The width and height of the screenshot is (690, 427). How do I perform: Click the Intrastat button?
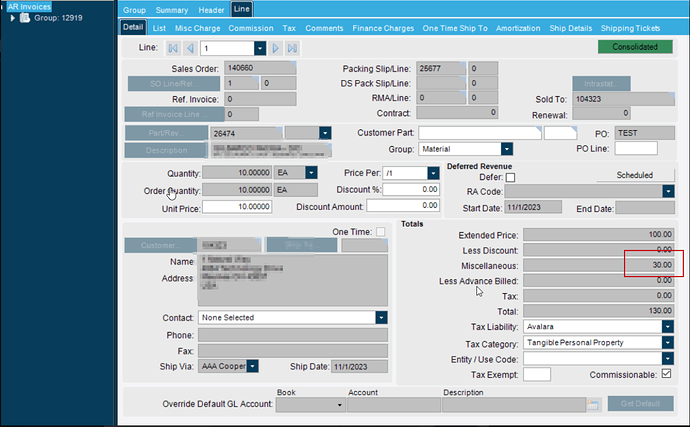click(x=601, y=84)
